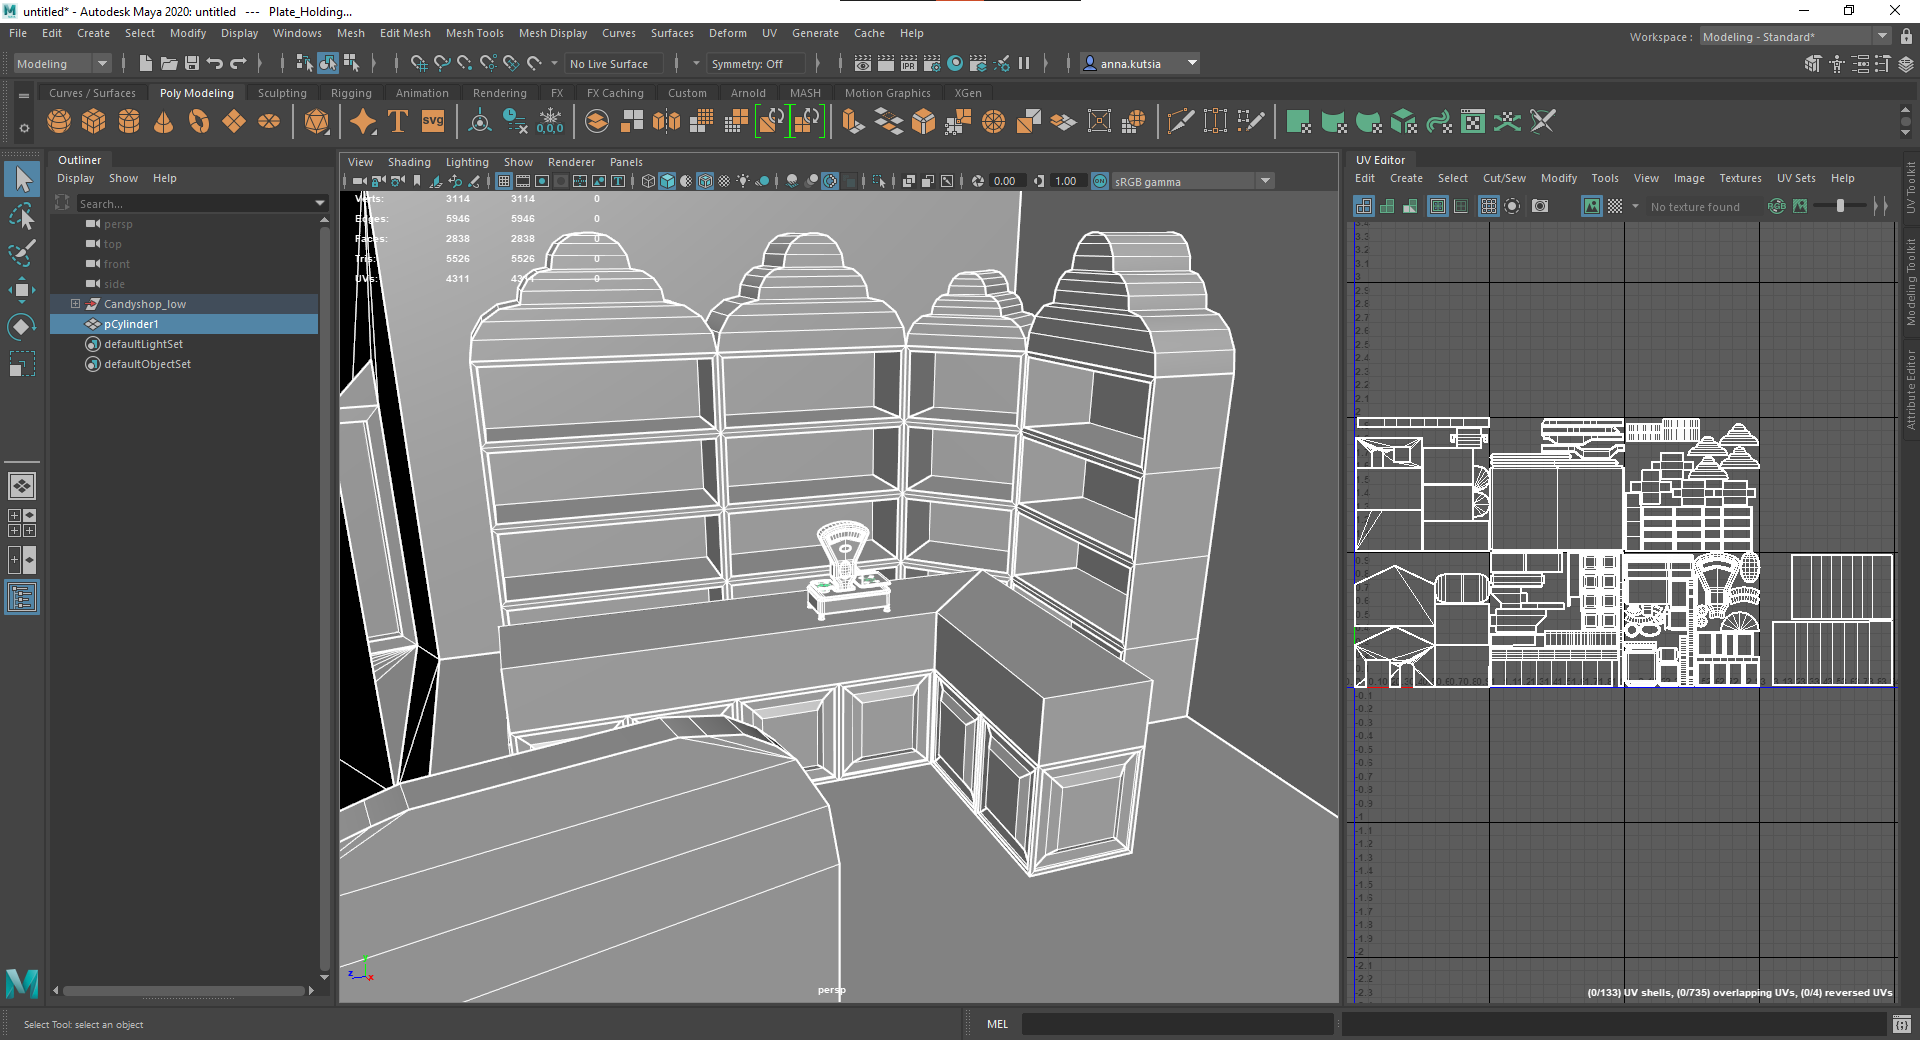This screenshot has width=1920, height=1040.
Task: Click the Save scene icon
Action: (192, 63)
